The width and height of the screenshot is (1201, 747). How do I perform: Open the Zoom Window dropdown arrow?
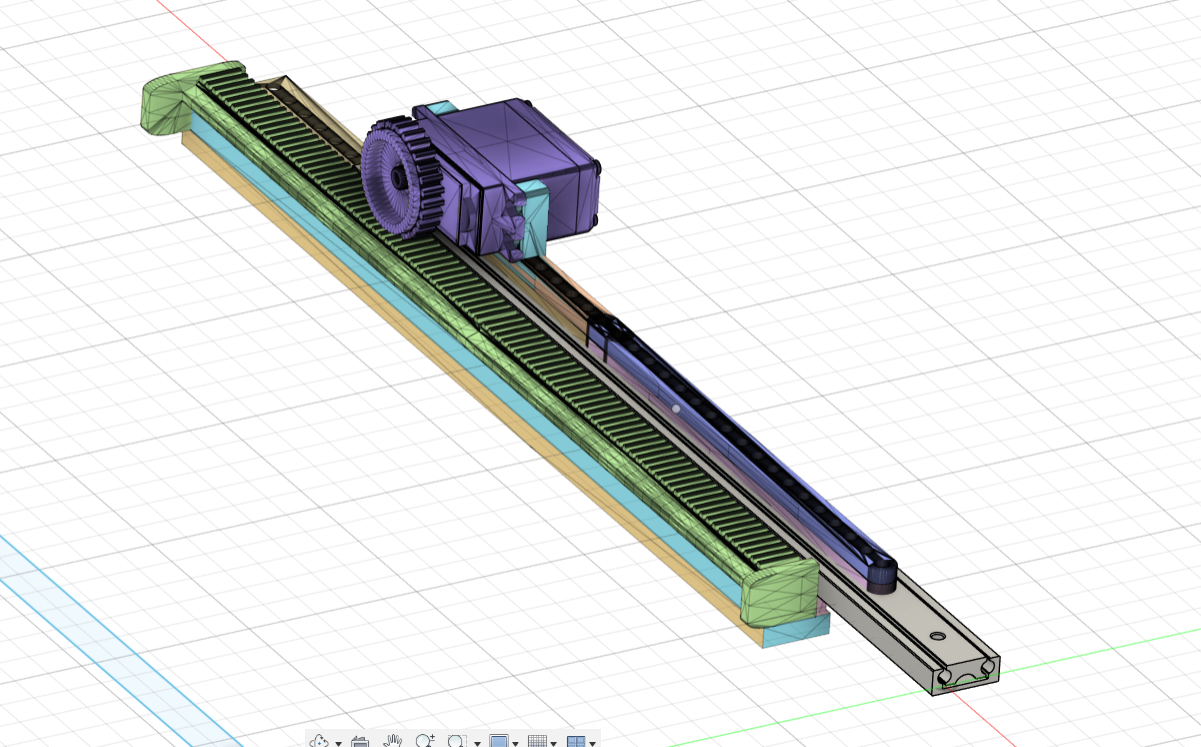pyautogui.click(x=477, y=744)
